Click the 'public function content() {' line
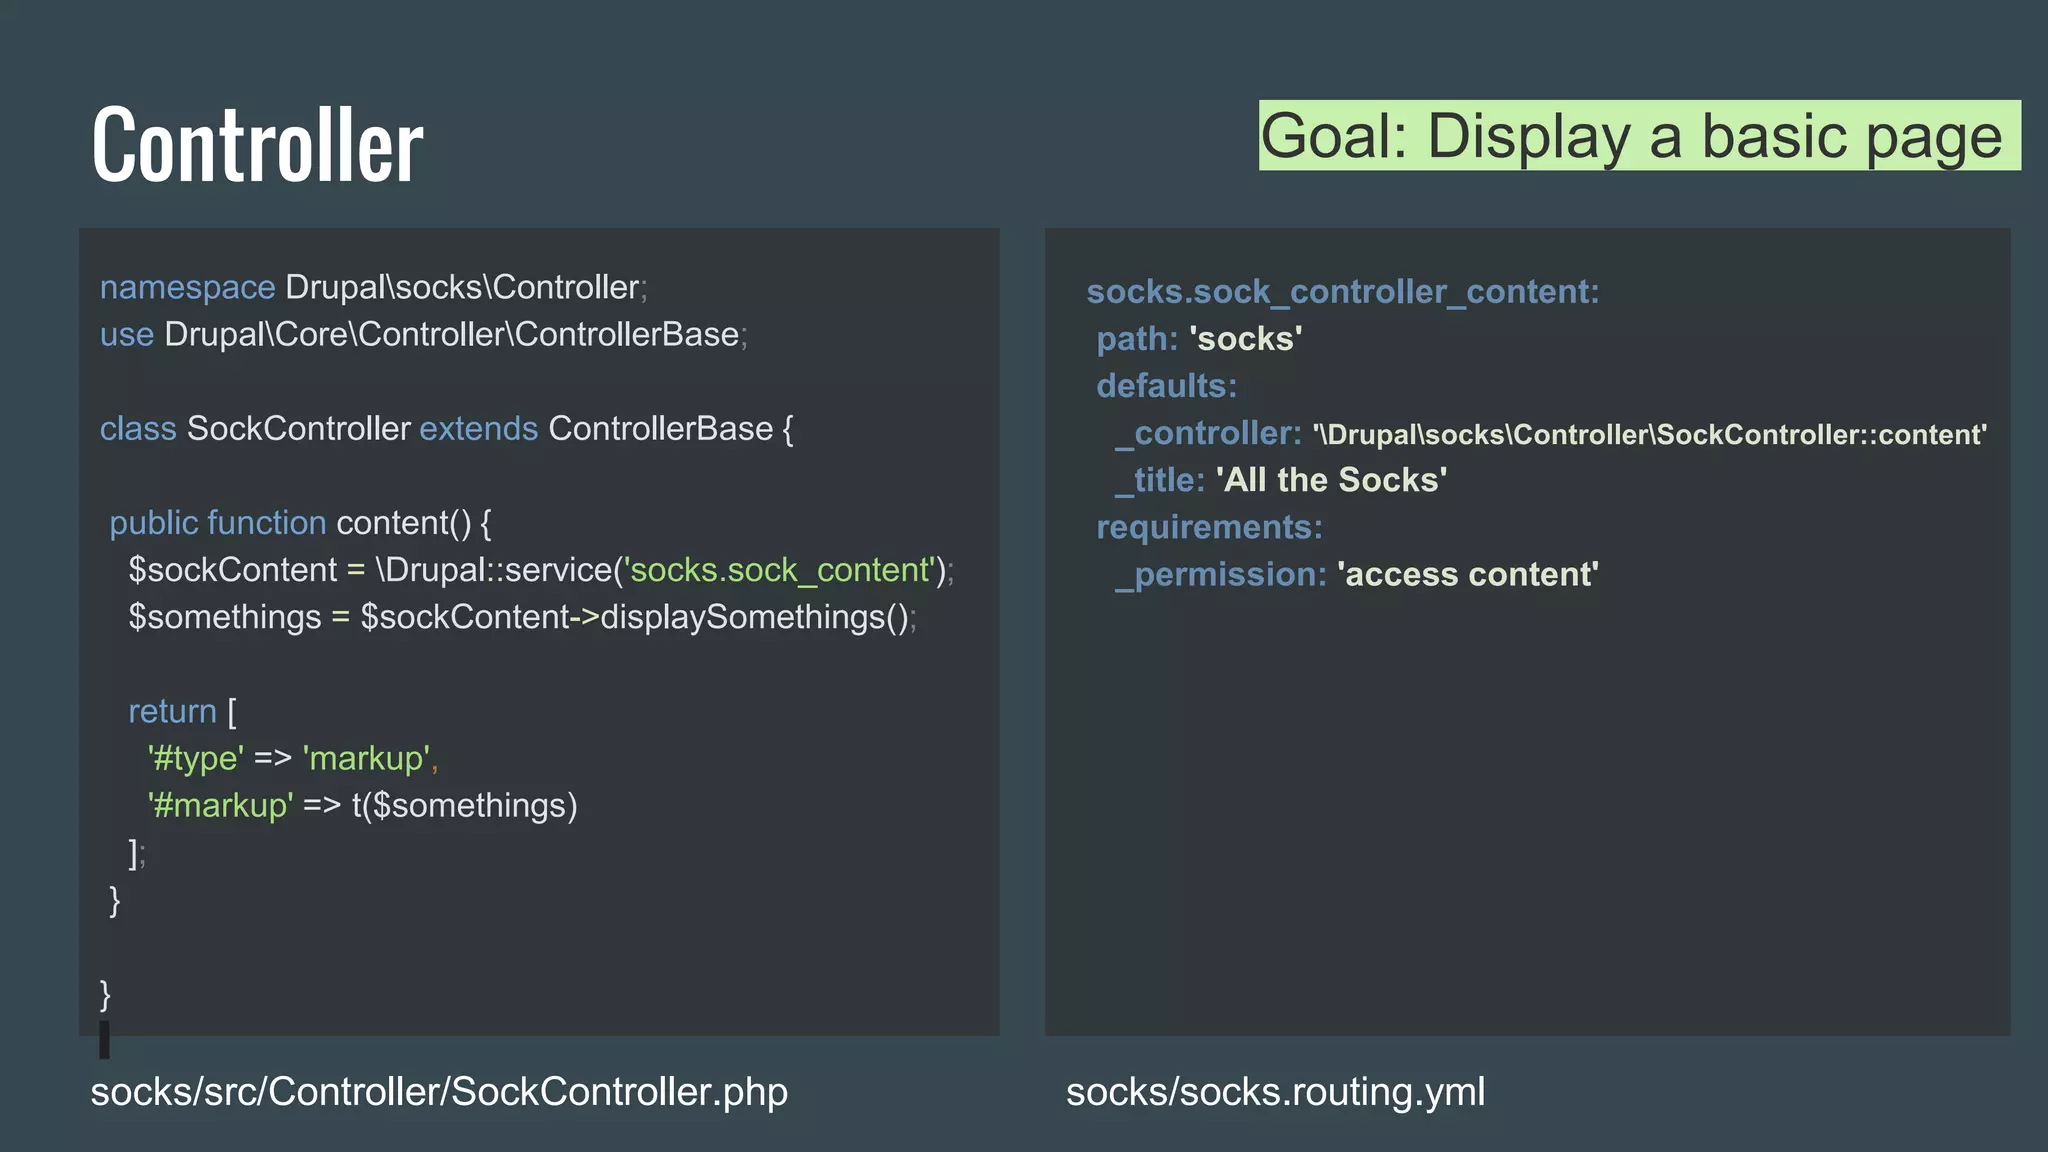 [300, 523]
